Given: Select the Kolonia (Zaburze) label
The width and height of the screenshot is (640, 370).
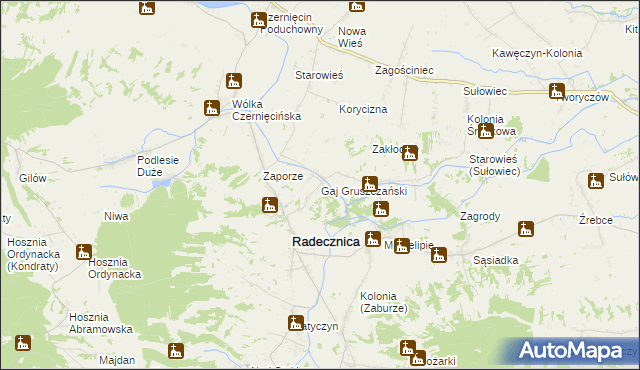Looking at the screenshot, I should (x=383, y=302).
